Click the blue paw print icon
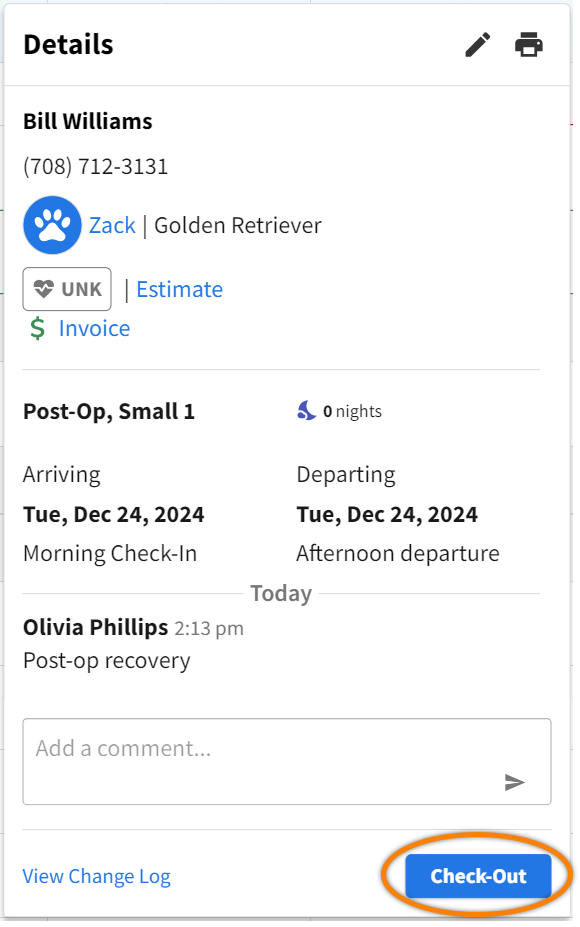The height and width of the screenshot is (927, 580). [52, 225]
